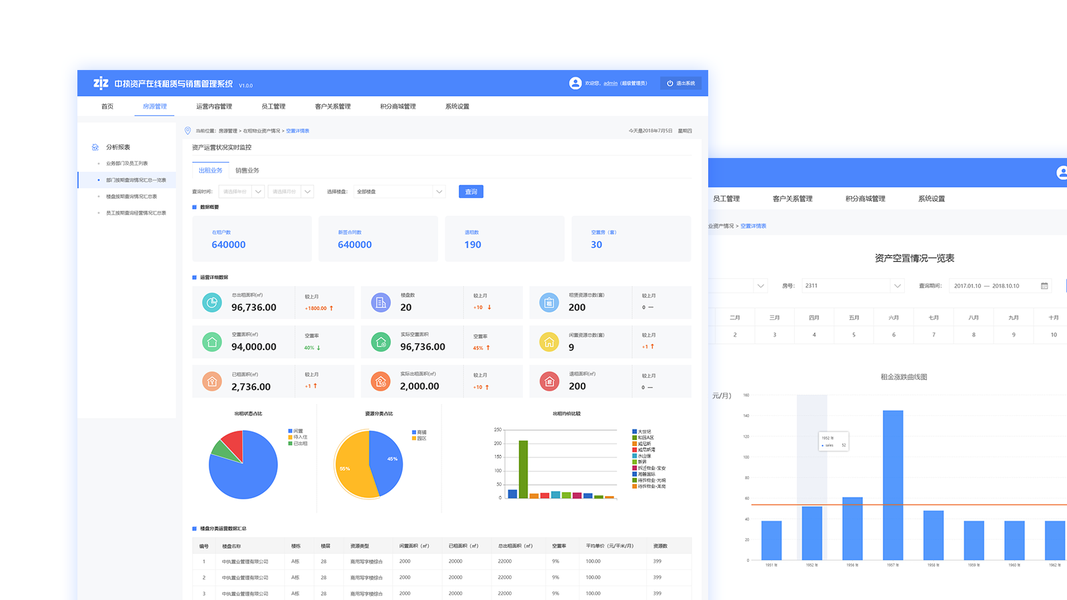The image size is (1067, 600).
Task: Switch to the 销售业务 tab
Action: pyautogui.click(x=247, y=170)
